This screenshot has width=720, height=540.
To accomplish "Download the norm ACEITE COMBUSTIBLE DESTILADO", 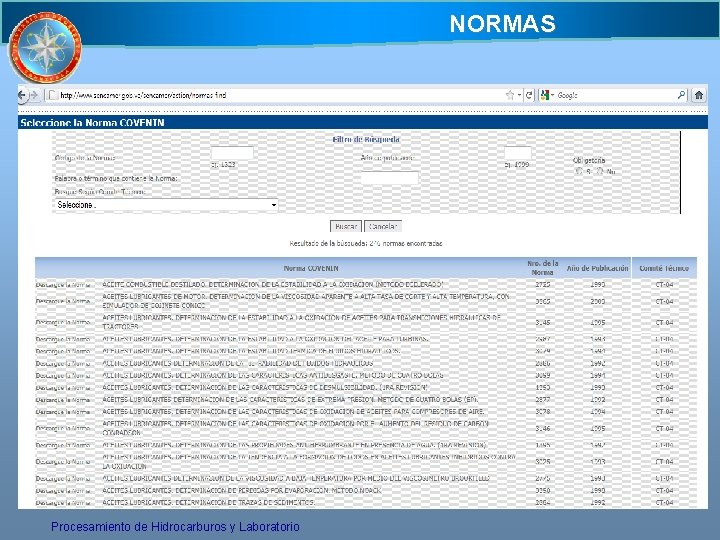I will (63, 285).
